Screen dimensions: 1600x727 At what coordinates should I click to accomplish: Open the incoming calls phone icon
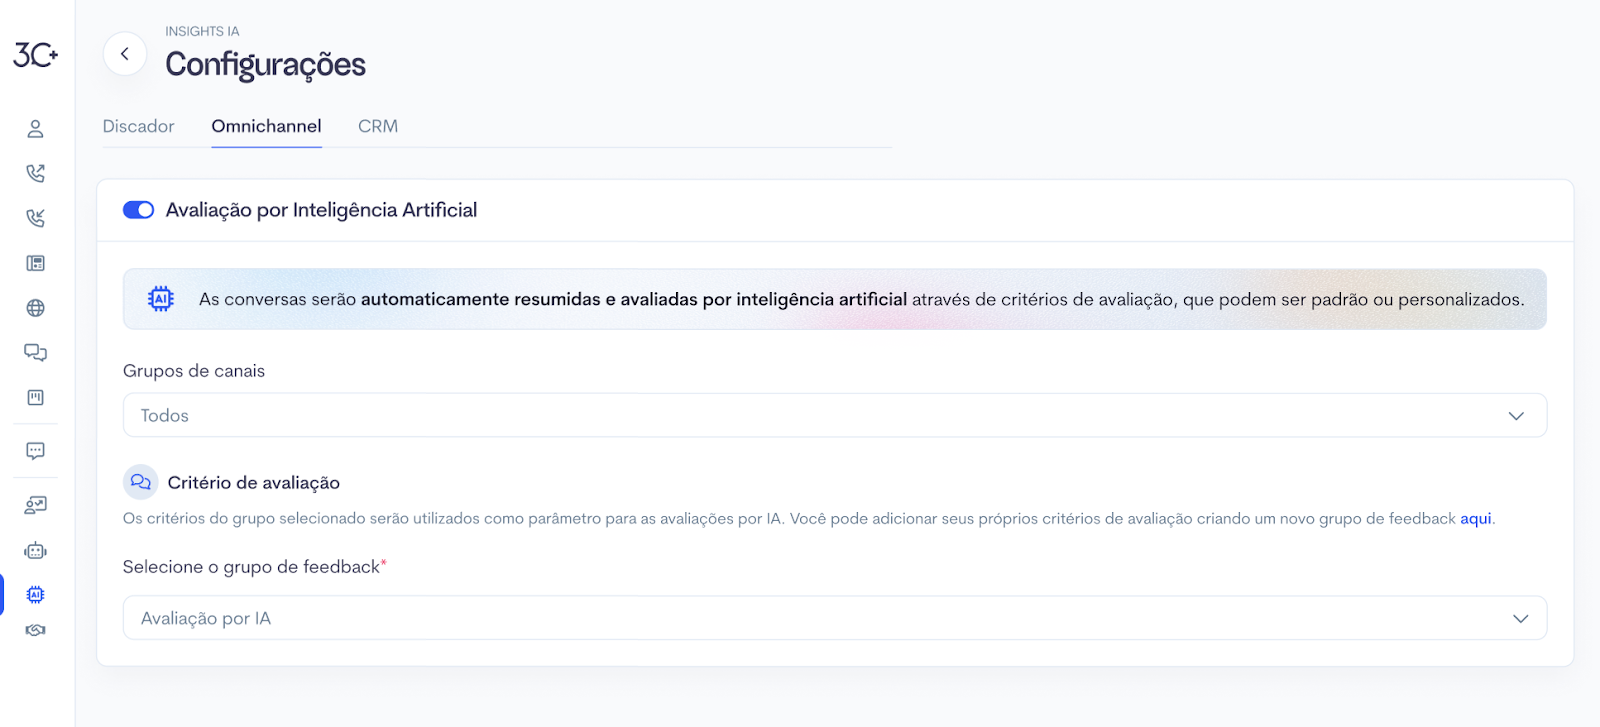pos(35,218)
